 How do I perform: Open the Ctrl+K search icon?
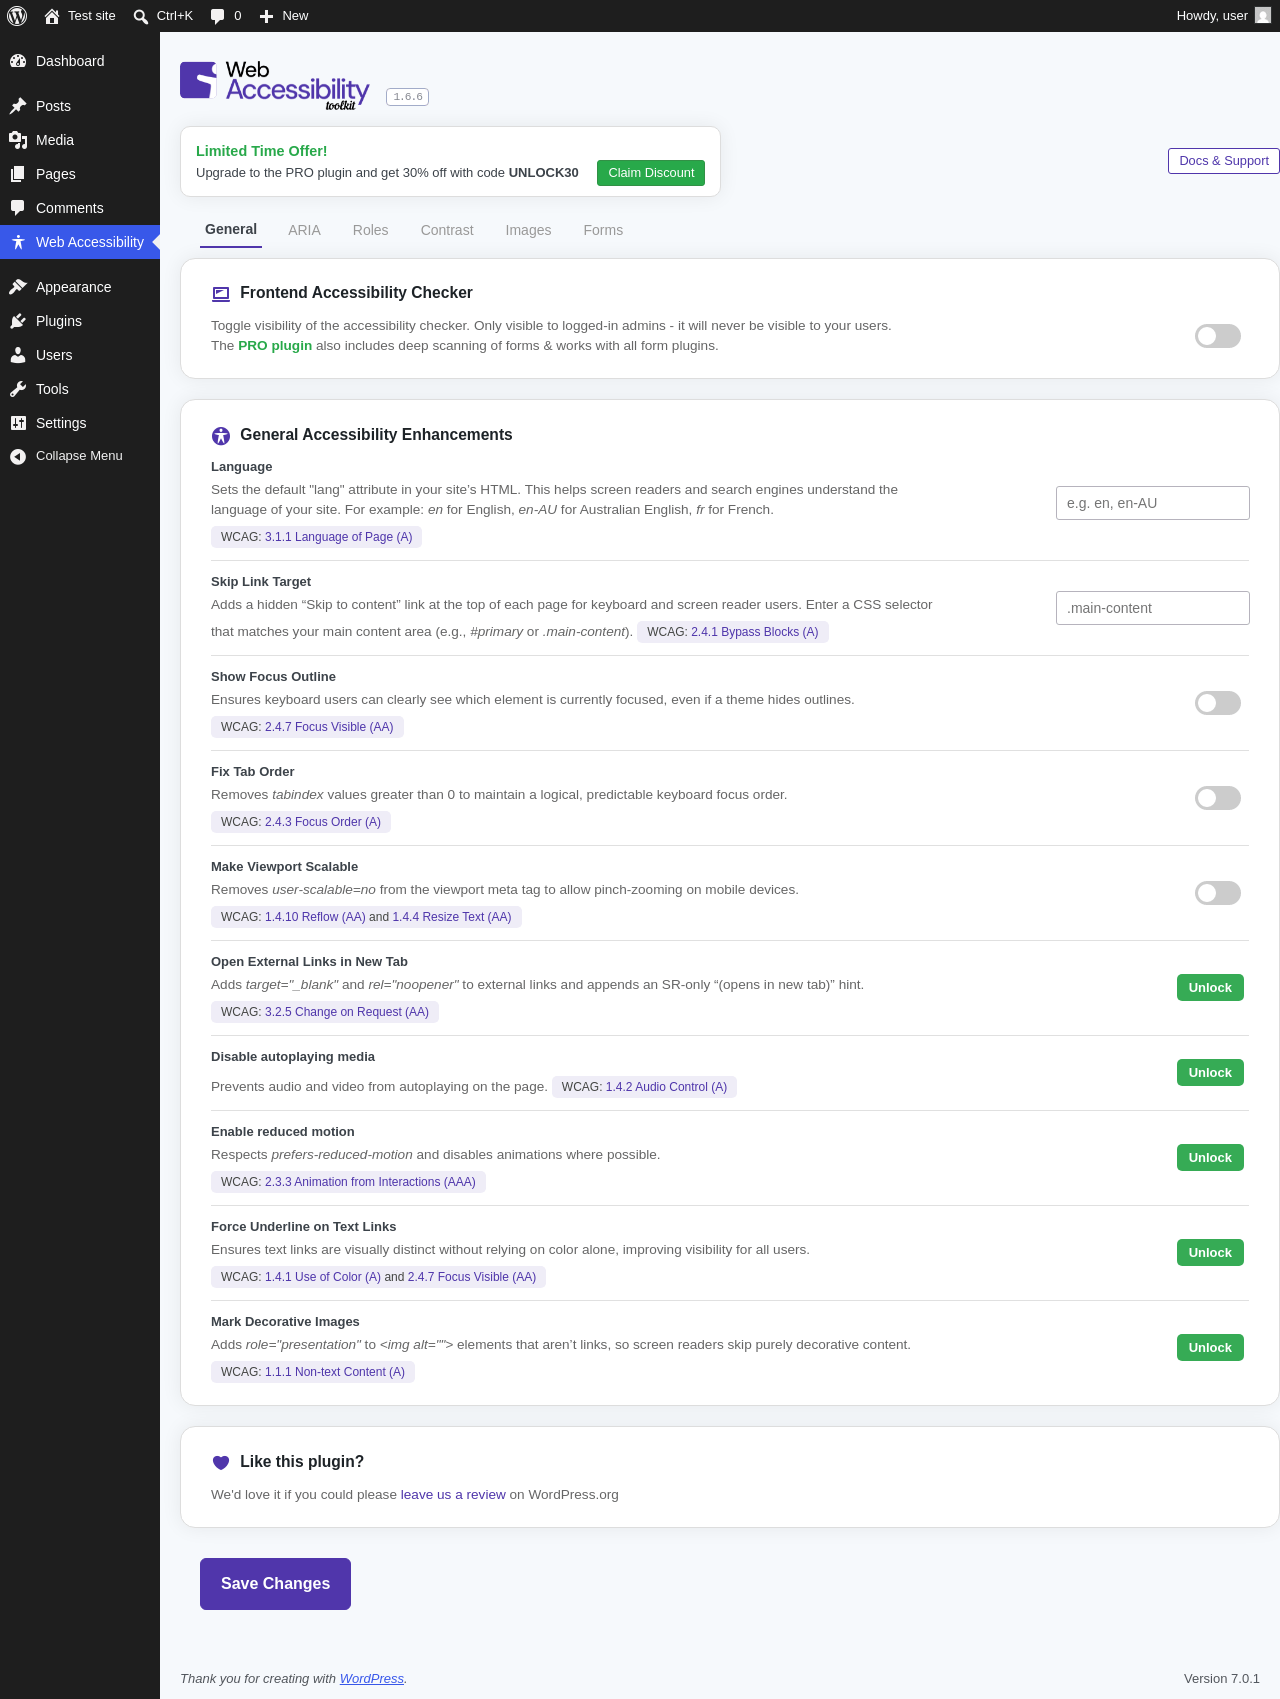tap(141, 16)
